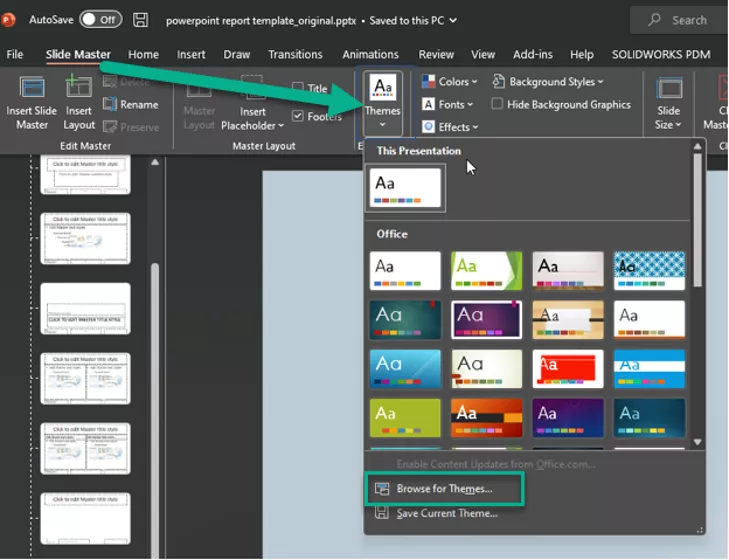Open the SOLIDWORKS PDM tab

(x=661, y=54)
